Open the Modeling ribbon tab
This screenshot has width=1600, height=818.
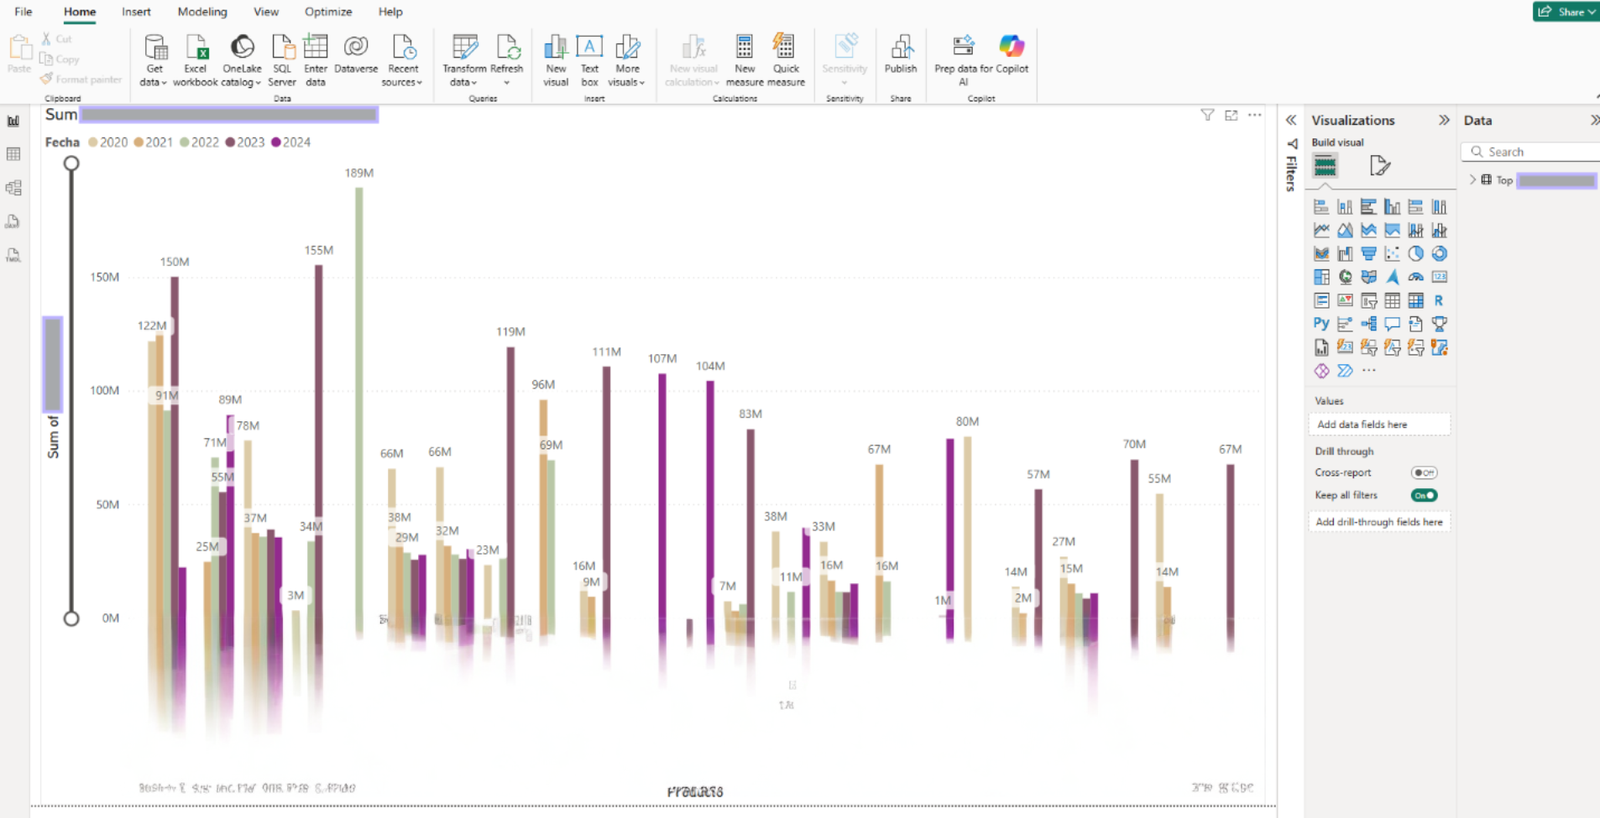[x=202, y=12]
